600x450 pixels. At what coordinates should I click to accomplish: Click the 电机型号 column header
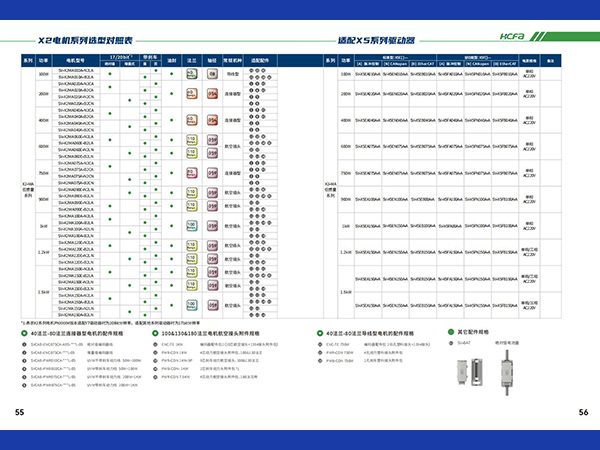[76, 61]
